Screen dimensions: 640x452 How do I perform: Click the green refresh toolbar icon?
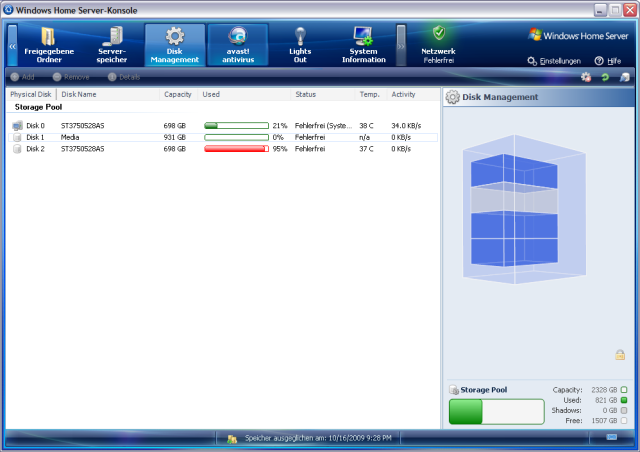coord(605,77)
